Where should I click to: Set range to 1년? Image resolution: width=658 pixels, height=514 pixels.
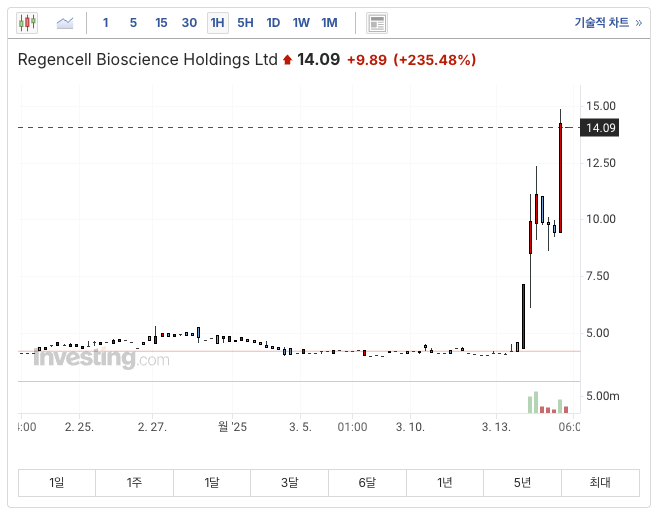click(445, 483)
